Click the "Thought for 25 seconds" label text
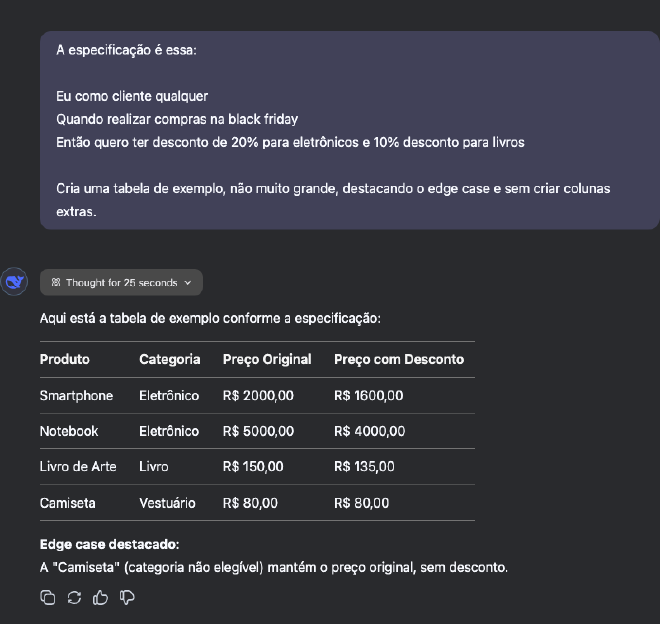660x624 pixels. point(121,283)
